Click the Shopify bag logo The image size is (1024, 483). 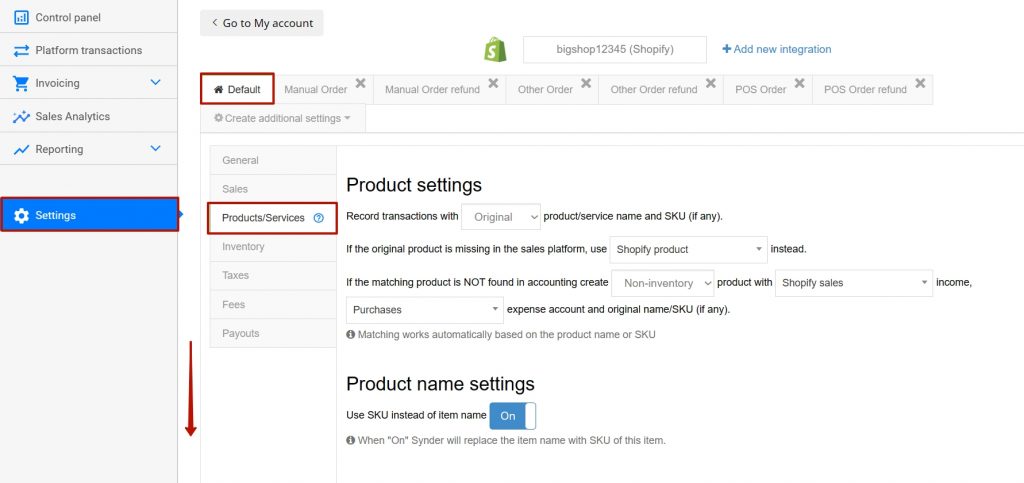tap(496, 50)
